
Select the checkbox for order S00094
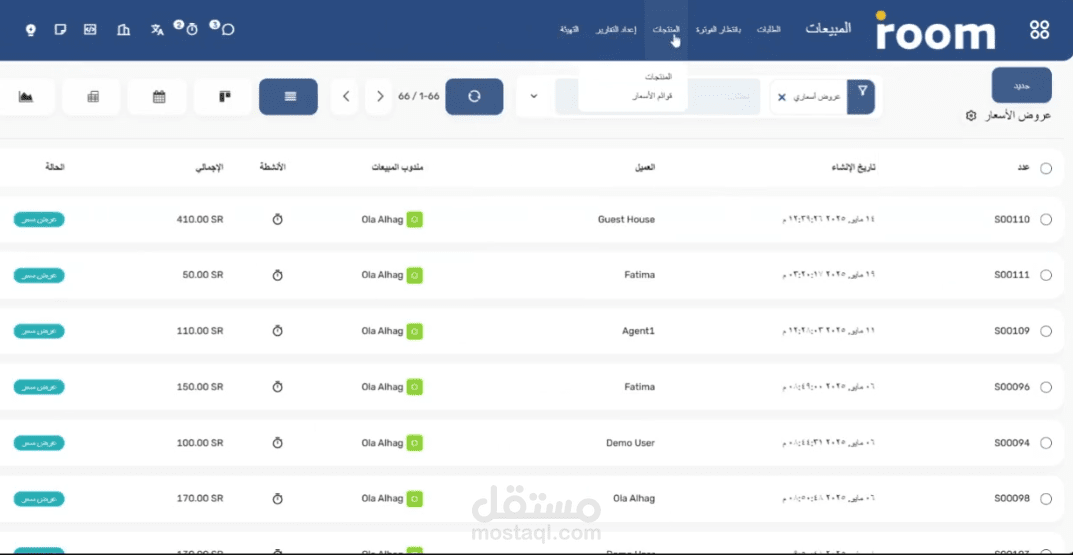(1046, 443)
